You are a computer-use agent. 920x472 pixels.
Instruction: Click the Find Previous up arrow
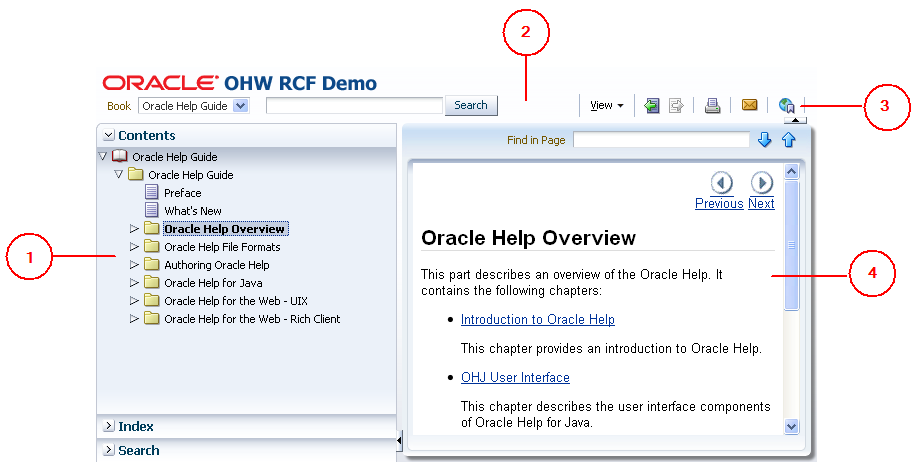coord(789,140)
